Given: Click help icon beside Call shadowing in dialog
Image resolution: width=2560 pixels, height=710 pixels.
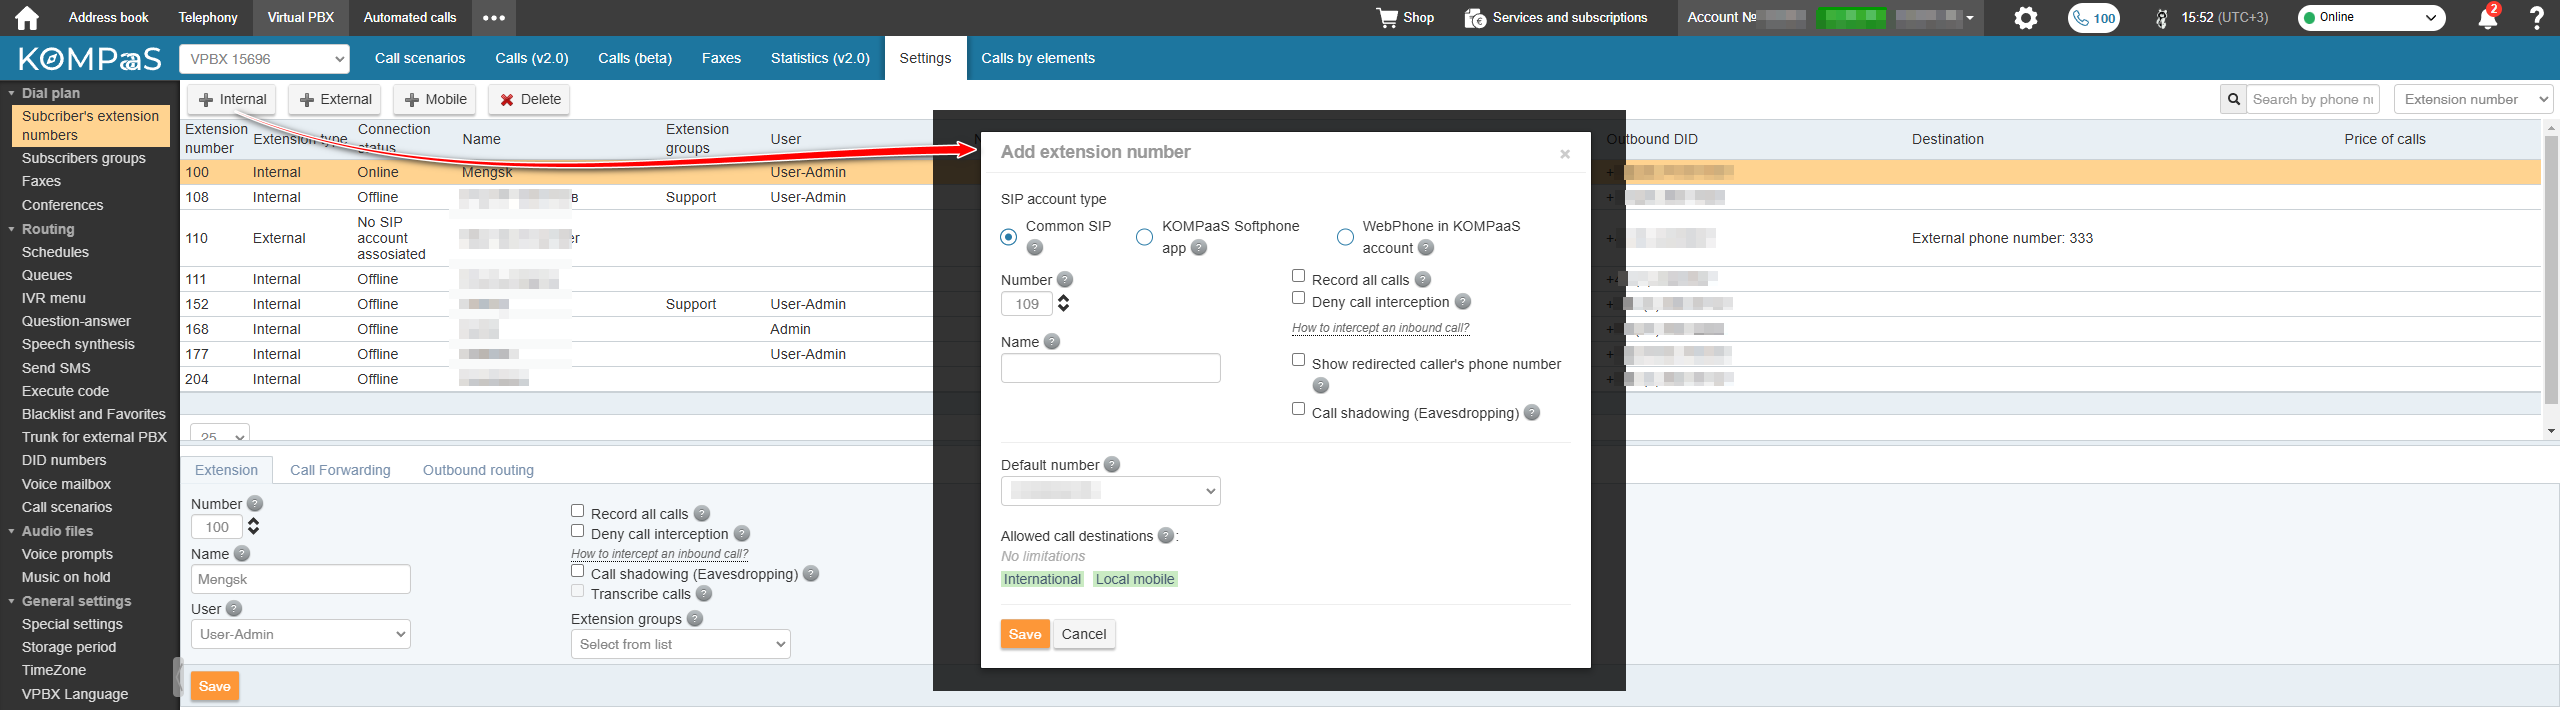Looking at the screenshot, I should (x=1532, y=413).
